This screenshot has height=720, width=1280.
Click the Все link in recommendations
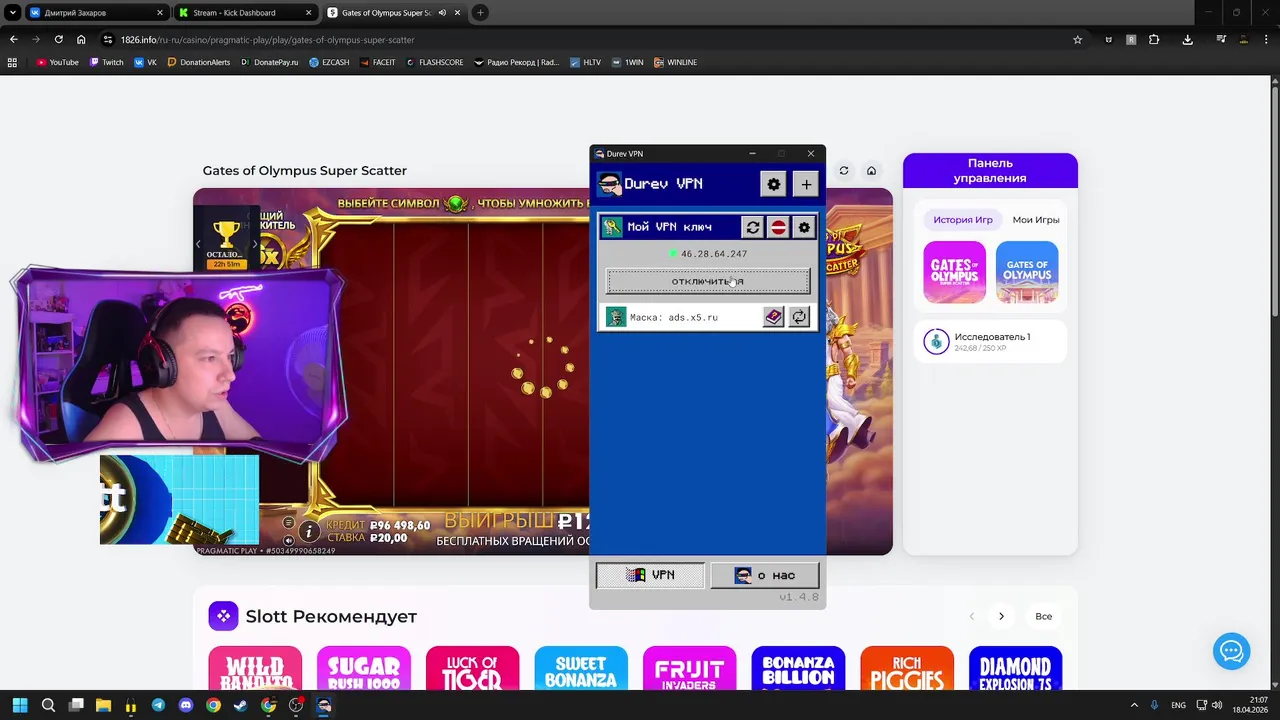pos(1044,616)
